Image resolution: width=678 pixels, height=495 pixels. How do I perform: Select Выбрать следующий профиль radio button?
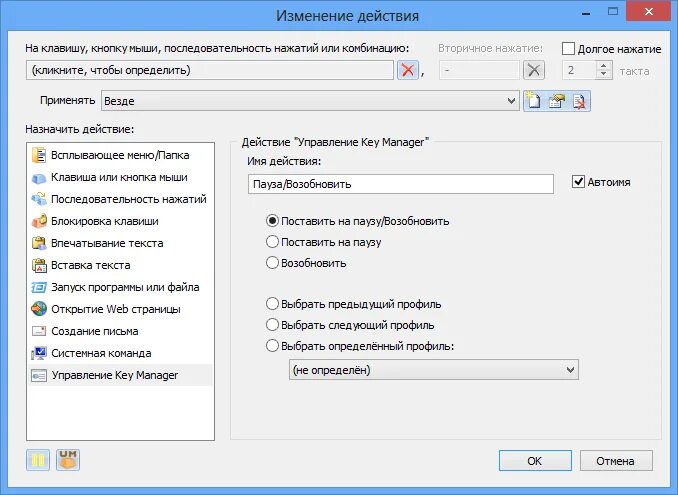pos(272,324)
